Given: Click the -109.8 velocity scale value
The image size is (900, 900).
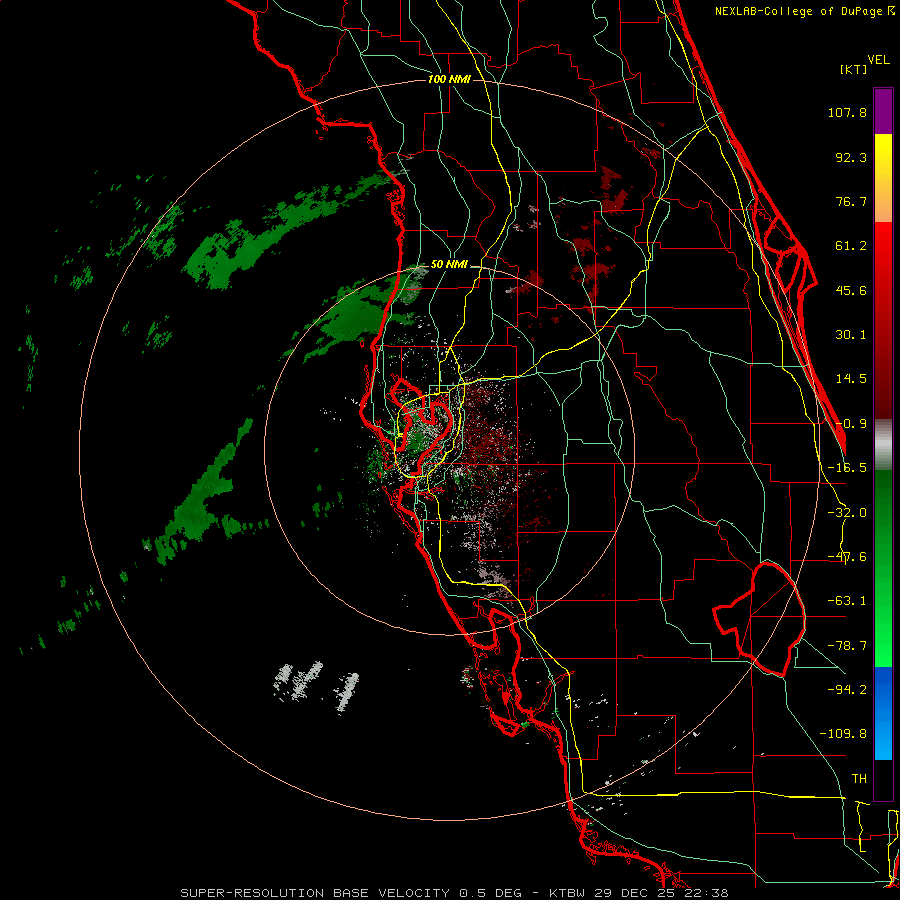Looking at the screenshot, I should (x=843, y=734).
